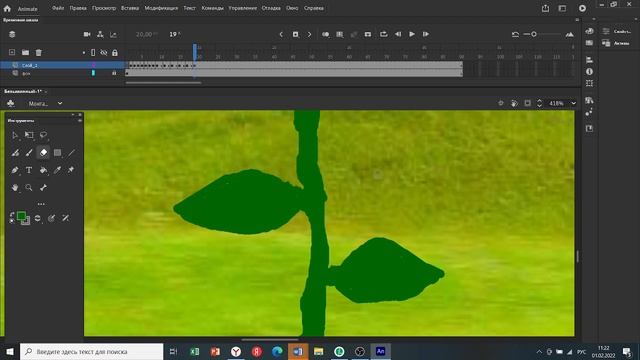Select the Hand tool
The image size is (640, 360).
(15, 188)
